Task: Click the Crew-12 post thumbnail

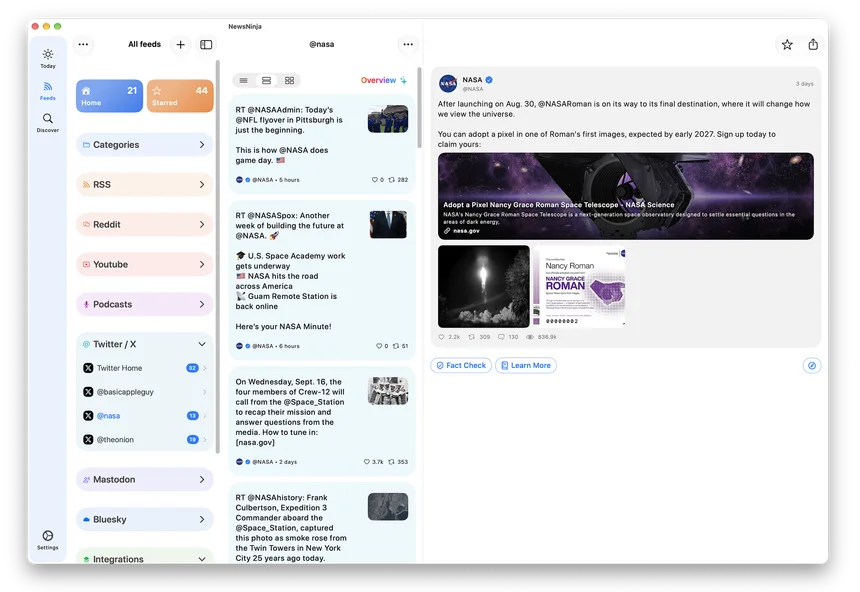Action: point(388,391)
